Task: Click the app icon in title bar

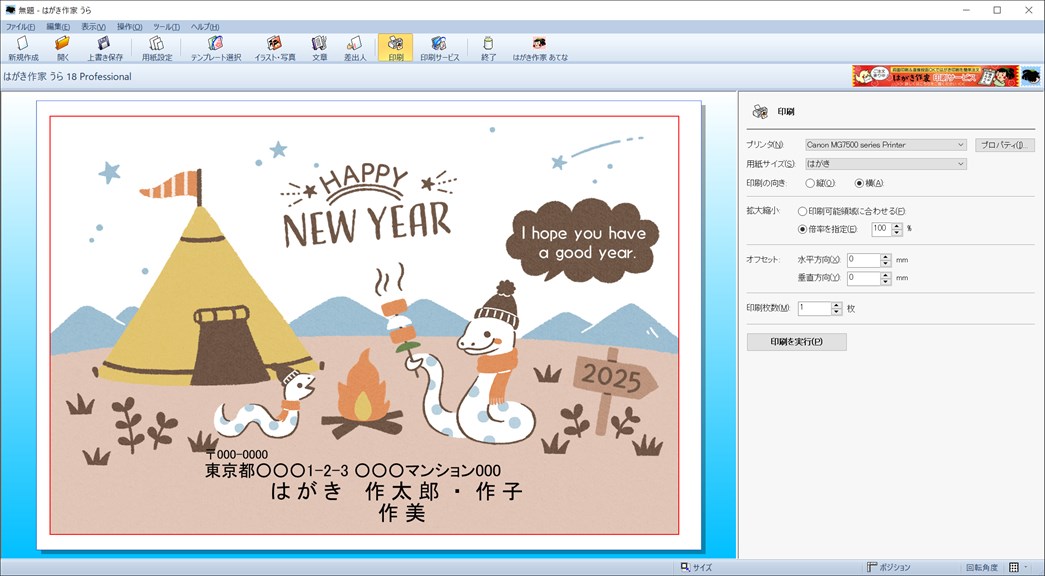Action: 10,10
